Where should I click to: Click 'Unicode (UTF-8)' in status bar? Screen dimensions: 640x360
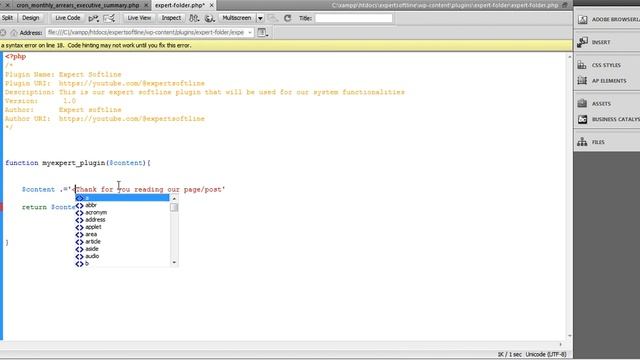click(x=546, y=354)
